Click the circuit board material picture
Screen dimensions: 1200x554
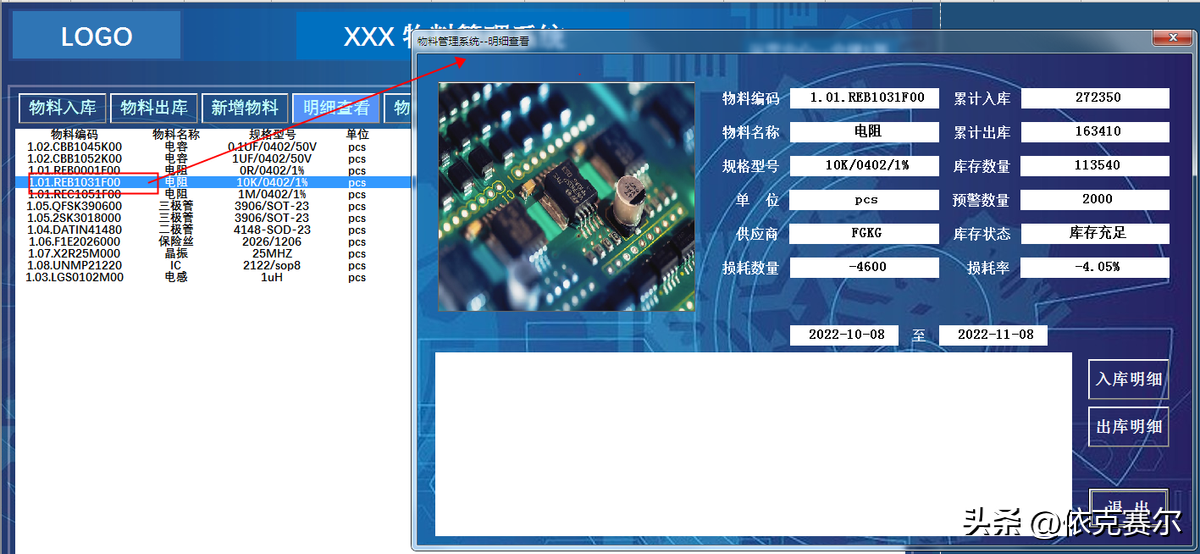coord(566,196)
